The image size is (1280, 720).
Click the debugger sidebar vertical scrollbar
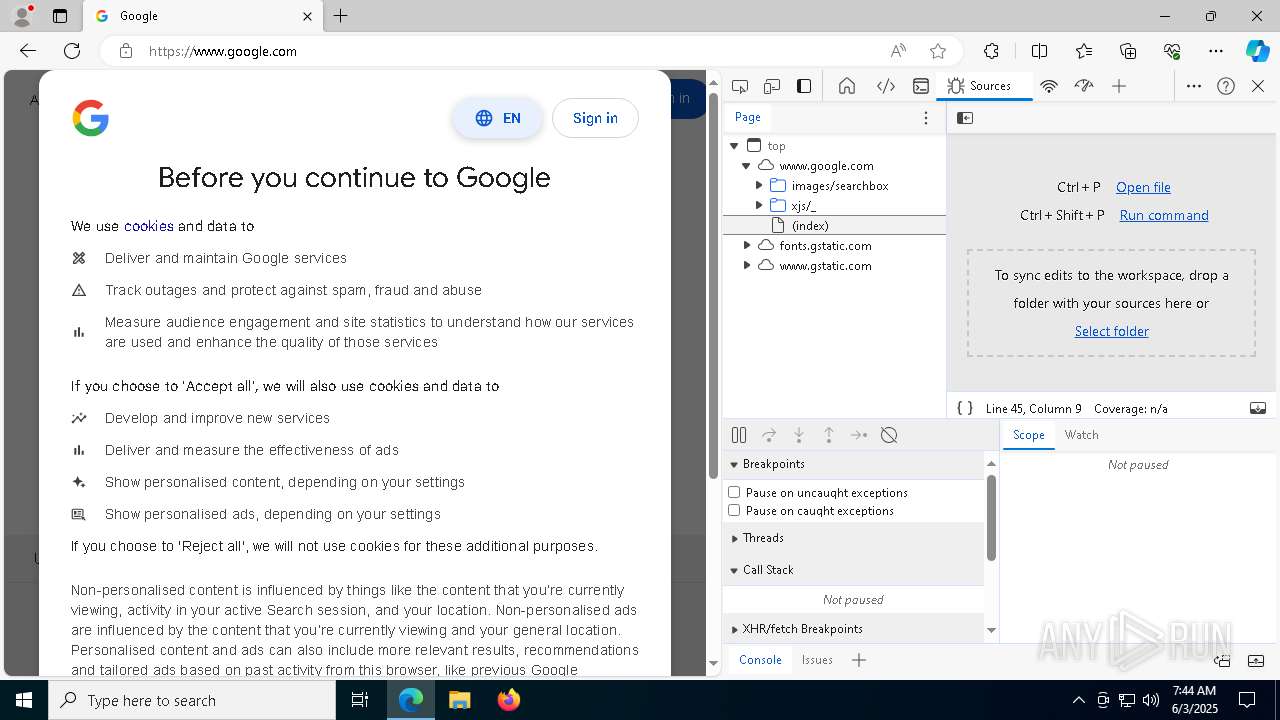991,517
